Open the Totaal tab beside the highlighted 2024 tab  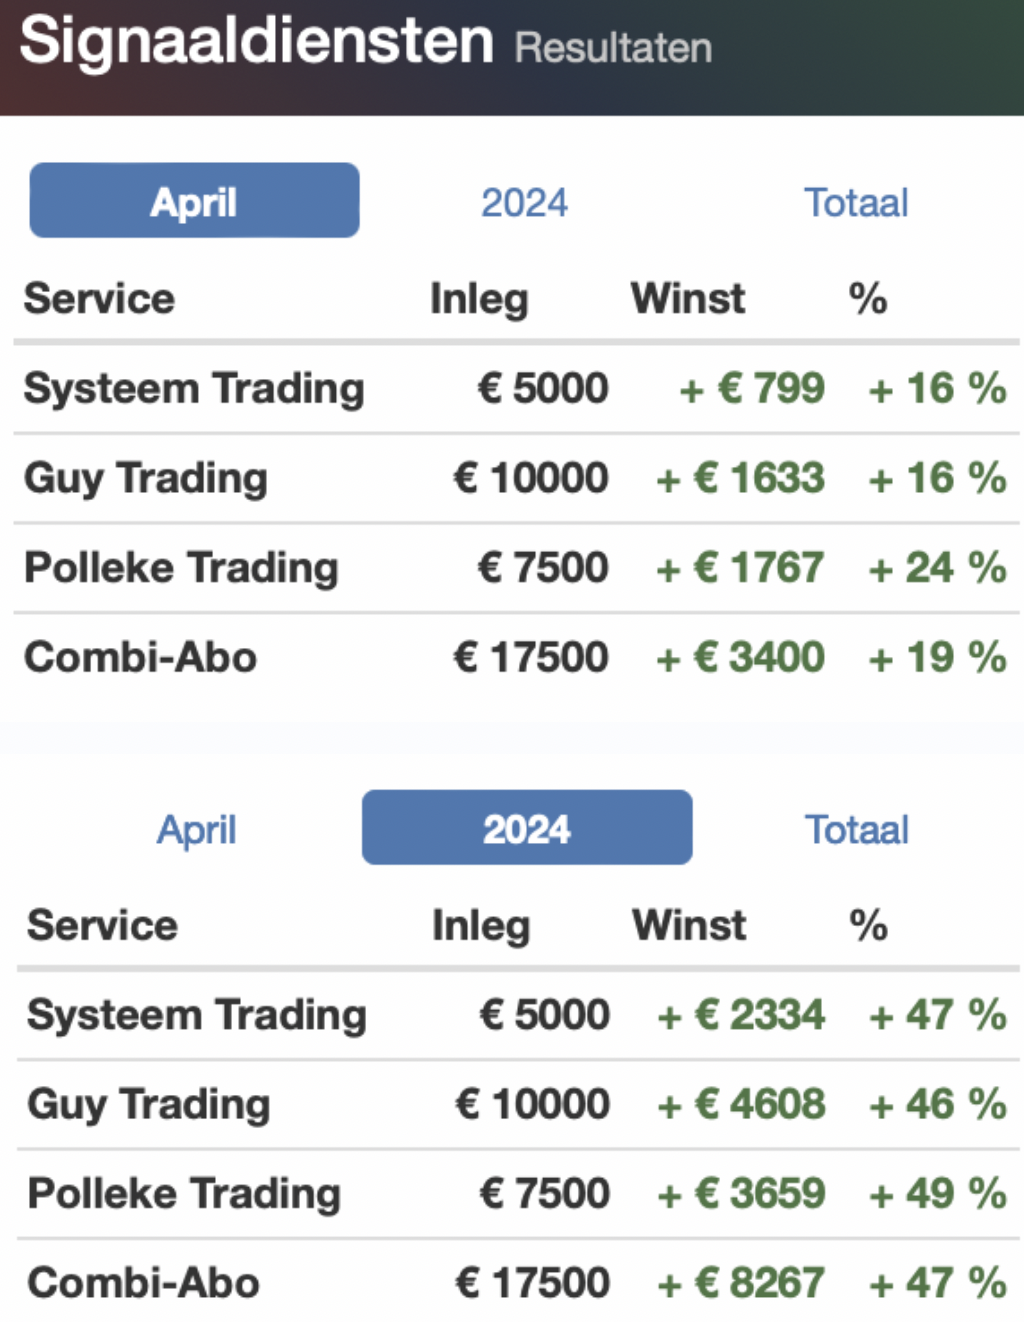(857, 829)
